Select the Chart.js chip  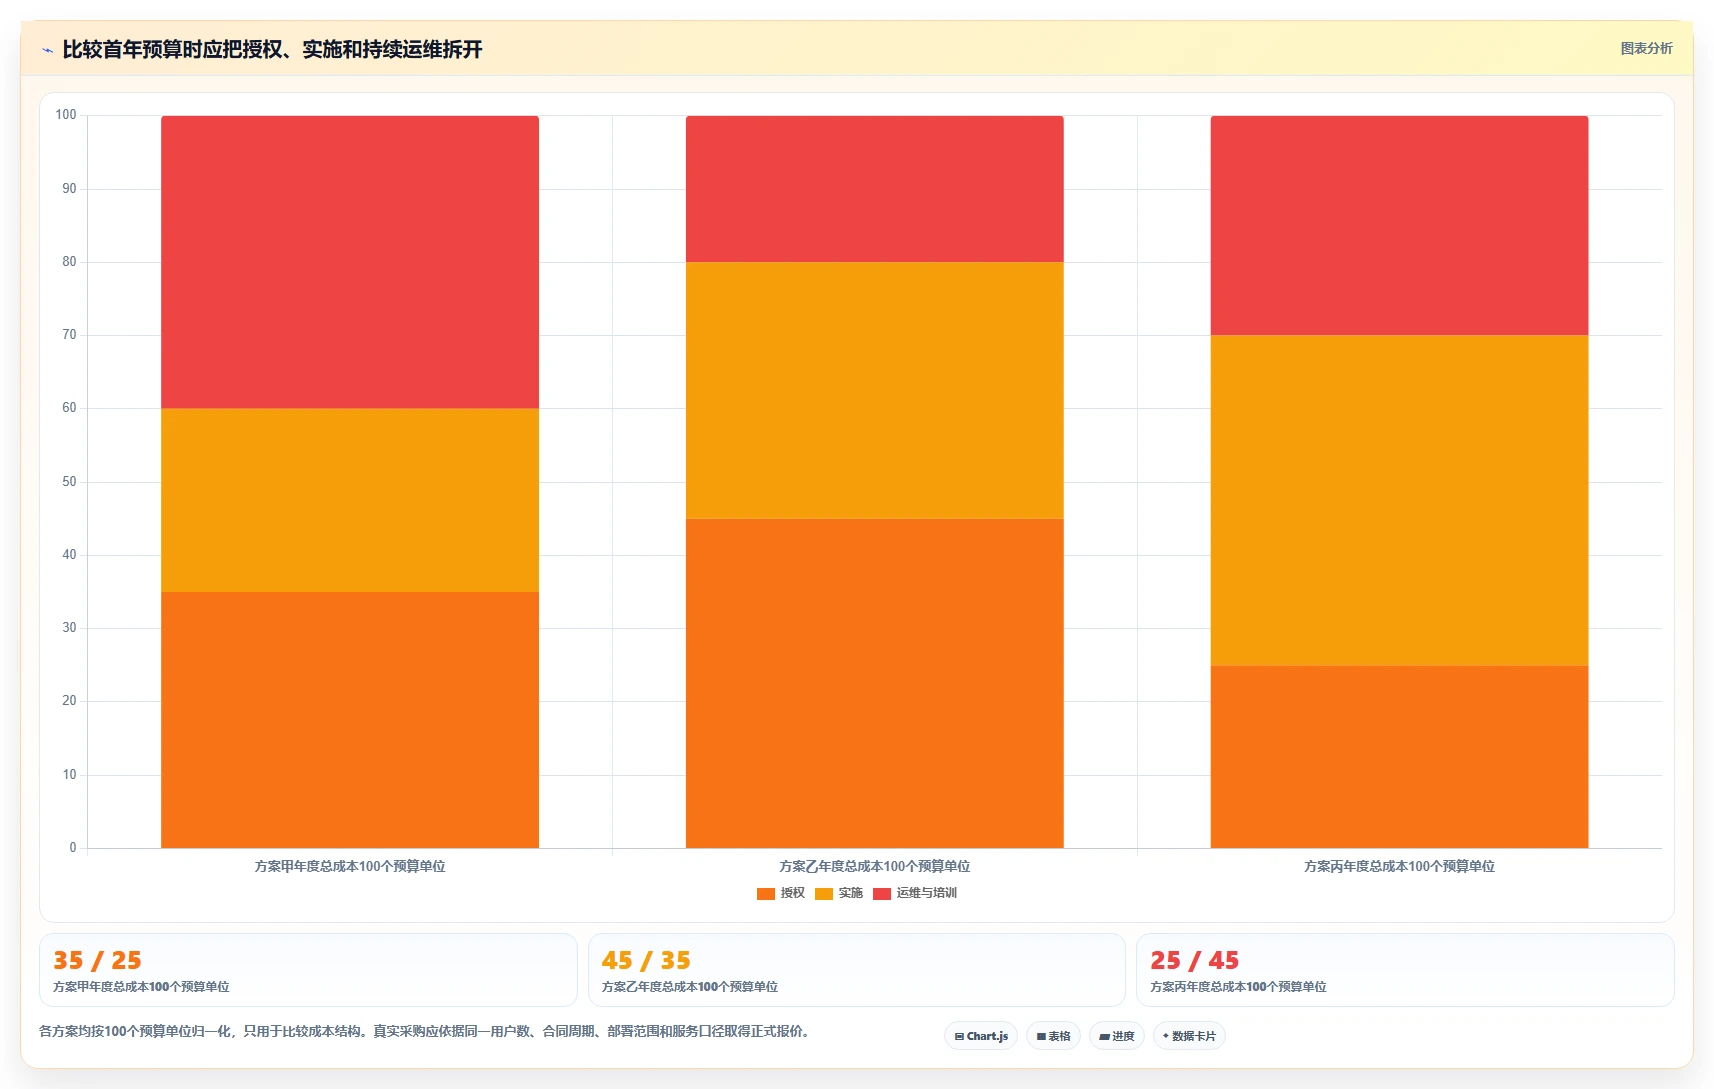(981, 1036)
